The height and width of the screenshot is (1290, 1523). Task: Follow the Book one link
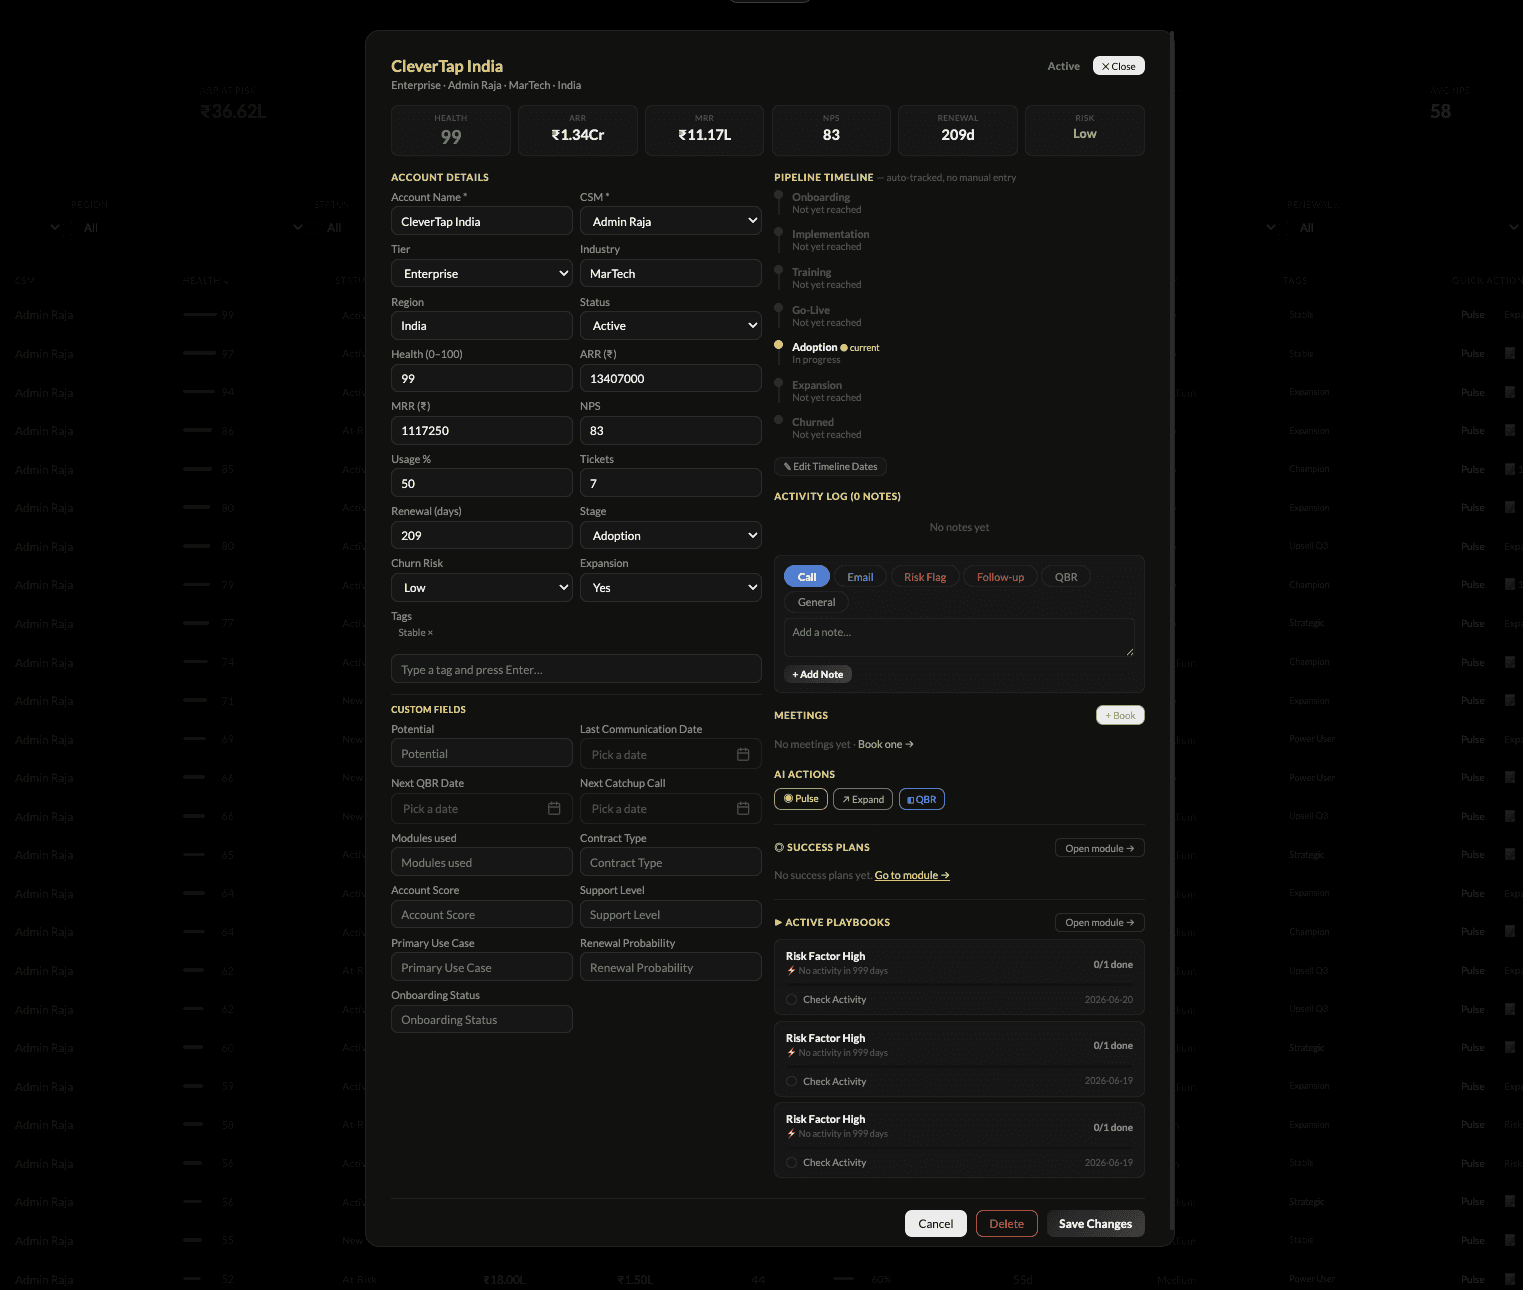tap(886, 744)
